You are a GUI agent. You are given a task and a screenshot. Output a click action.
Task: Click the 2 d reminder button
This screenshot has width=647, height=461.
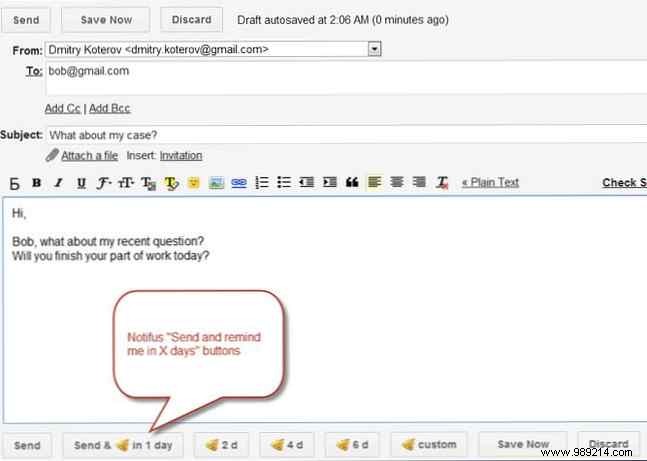click(221, 445)
